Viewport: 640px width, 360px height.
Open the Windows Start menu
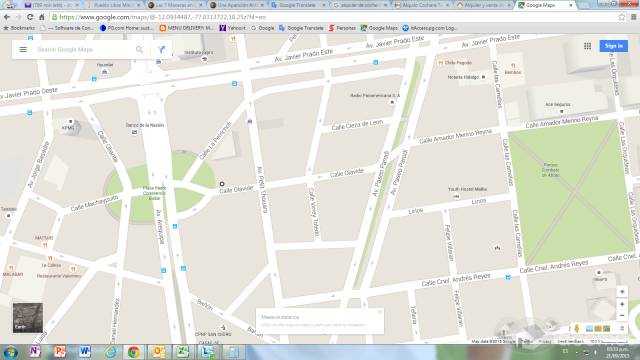pyautogui.click(x=10, y=352)
